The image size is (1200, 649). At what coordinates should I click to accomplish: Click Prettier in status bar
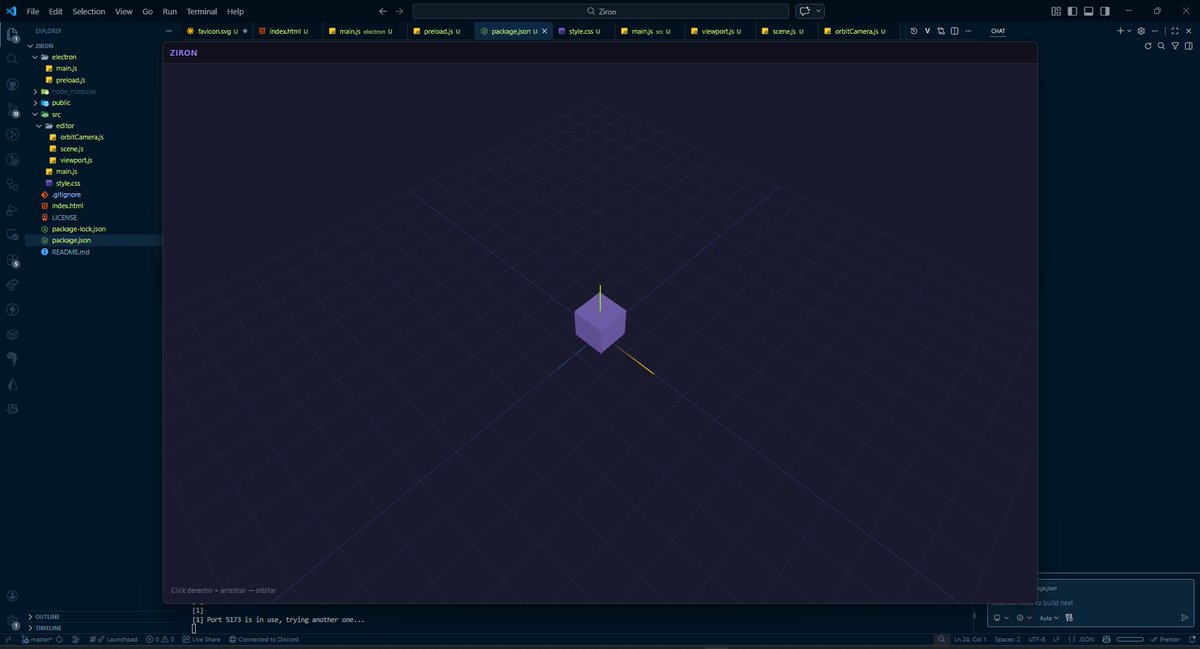point(1164,639)
